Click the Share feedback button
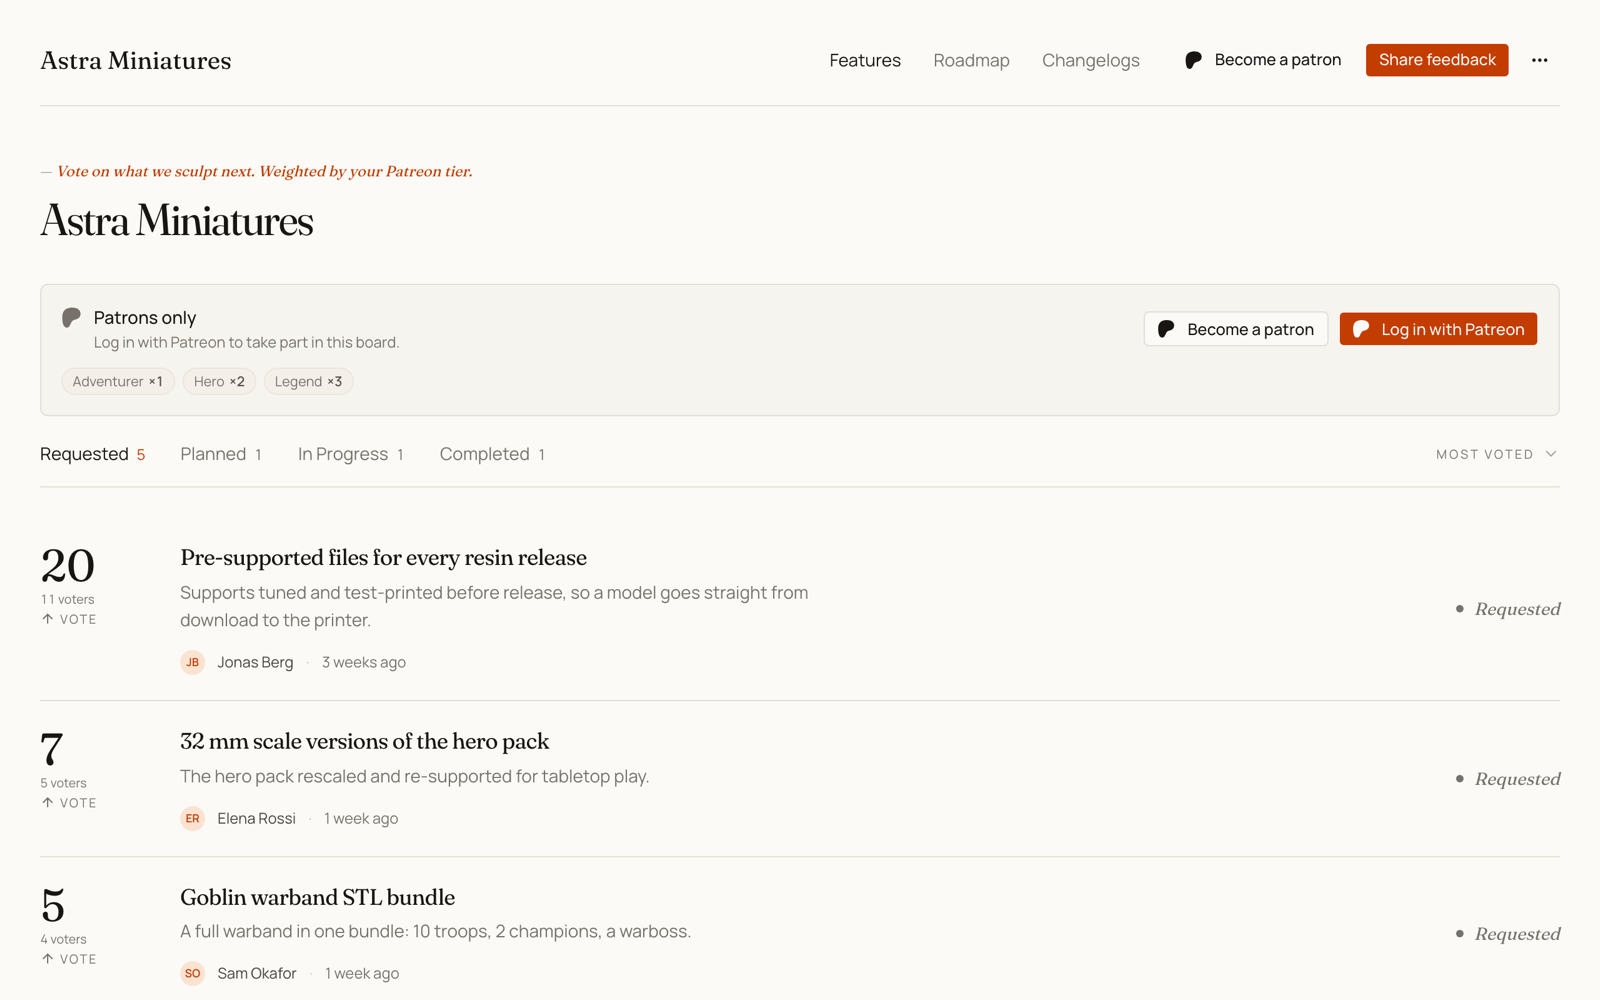This screenshot has height=1000, width=1600. 1437,60
